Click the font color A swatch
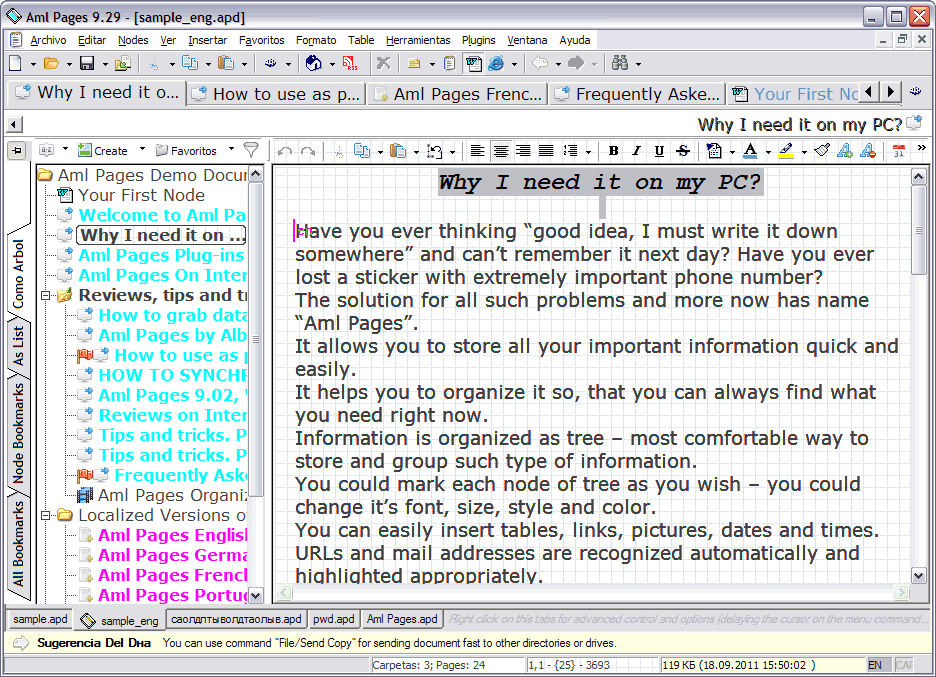 [750, 151]
